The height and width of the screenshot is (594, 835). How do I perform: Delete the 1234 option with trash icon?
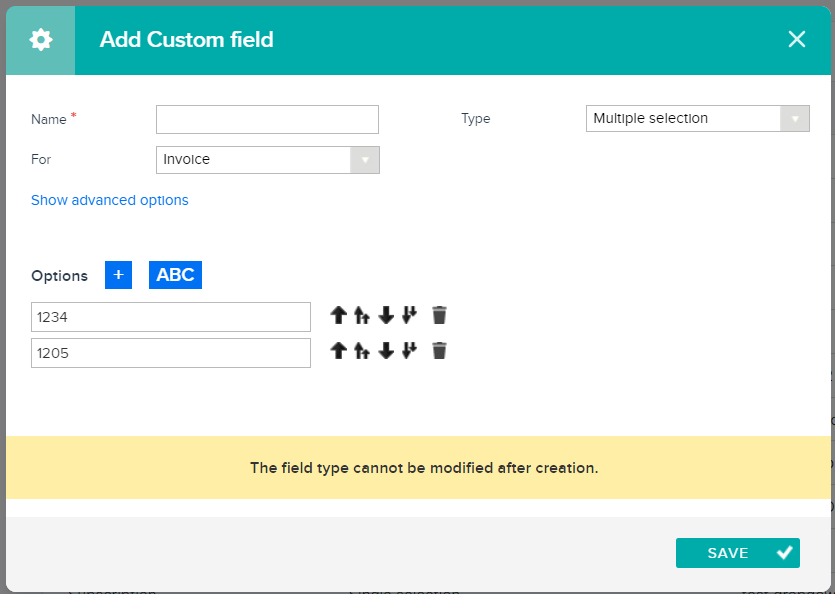click(439, 316)
